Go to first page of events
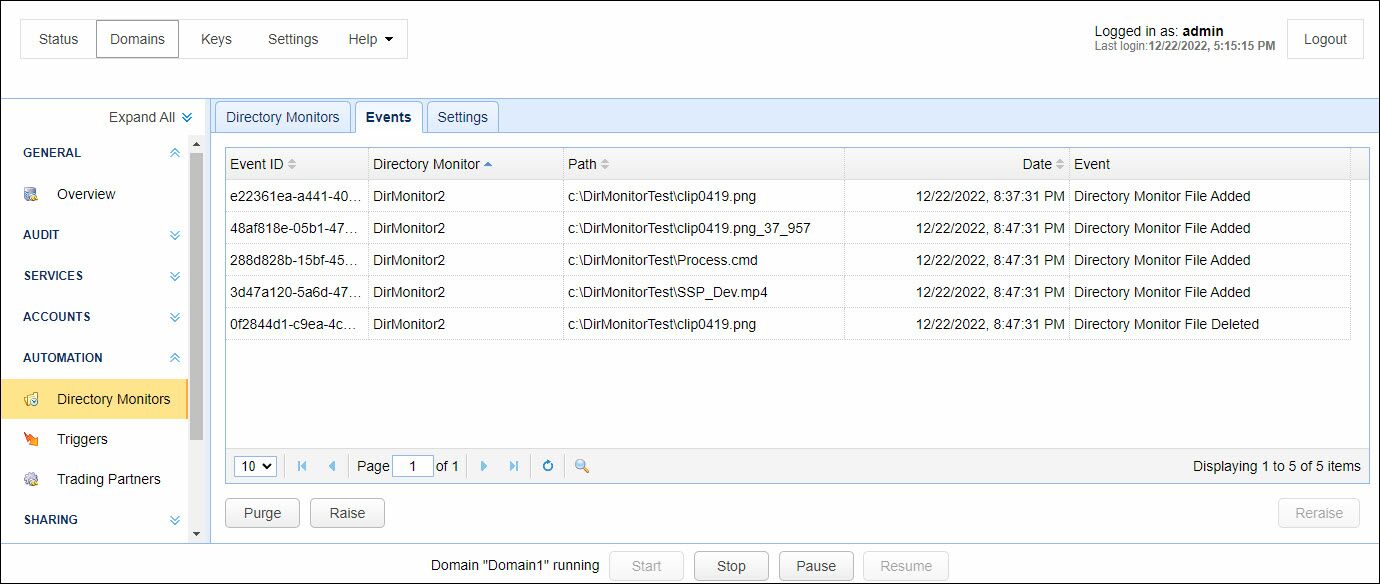1380x584 pixels. (302, 466)
